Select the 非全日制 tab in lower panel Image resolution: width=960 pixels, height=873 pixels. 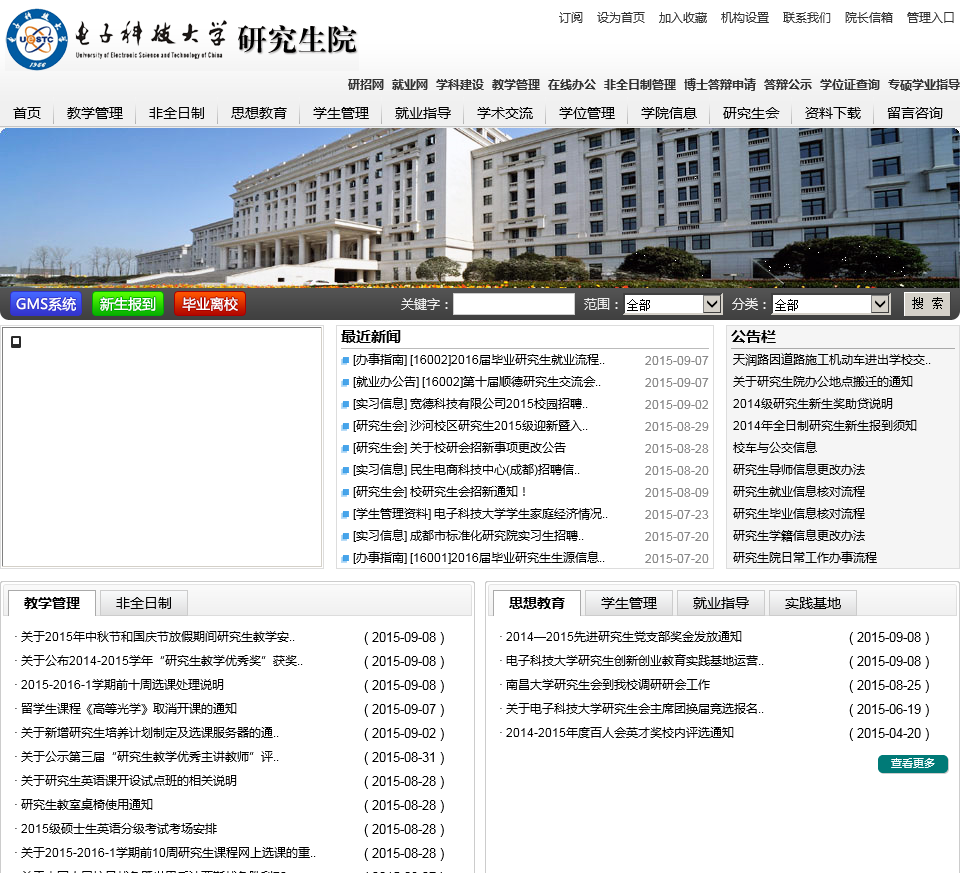pyautogui.click(x=144, y=603)
